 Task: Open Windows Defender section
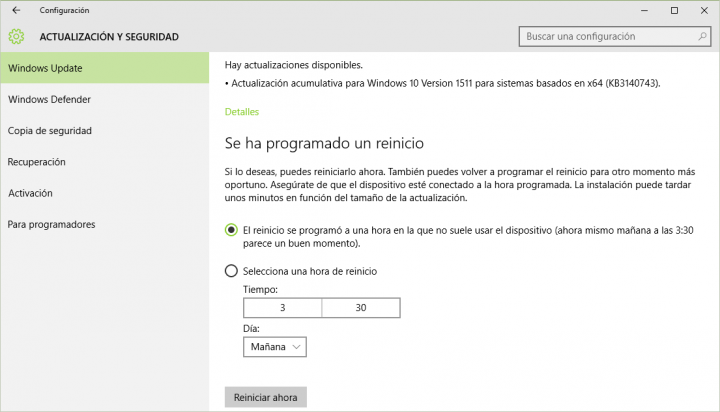[105, 99]
